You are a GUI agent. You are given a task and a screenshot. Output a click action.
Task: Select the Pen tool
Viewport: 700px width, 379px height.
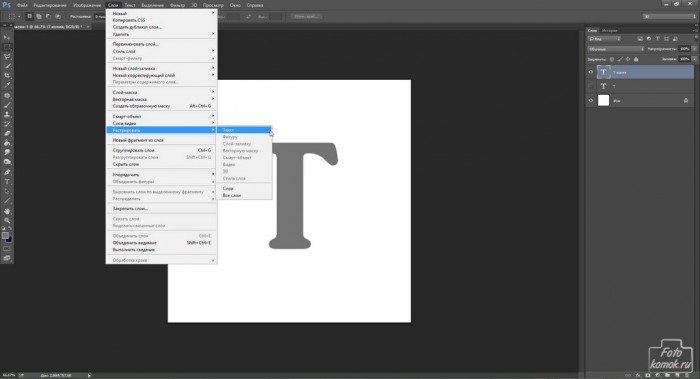pyautogui.click(x=7, y=172)
